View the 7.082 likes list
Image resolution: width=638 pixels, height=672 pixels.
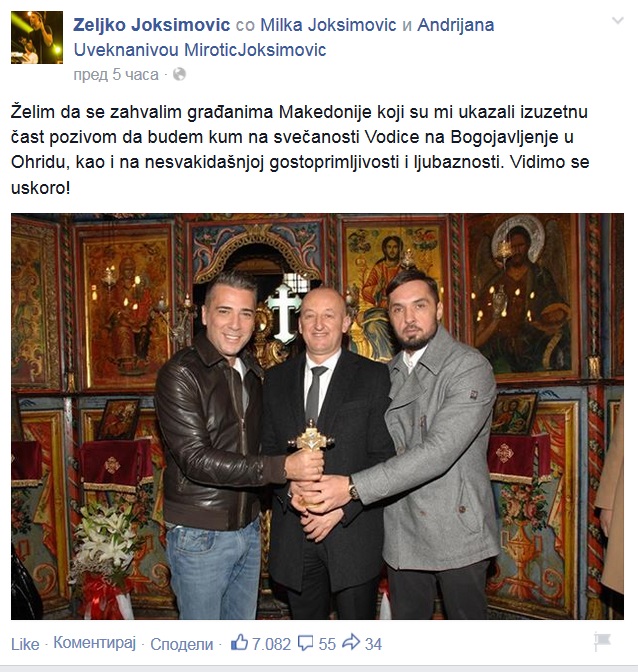[271, 644]
